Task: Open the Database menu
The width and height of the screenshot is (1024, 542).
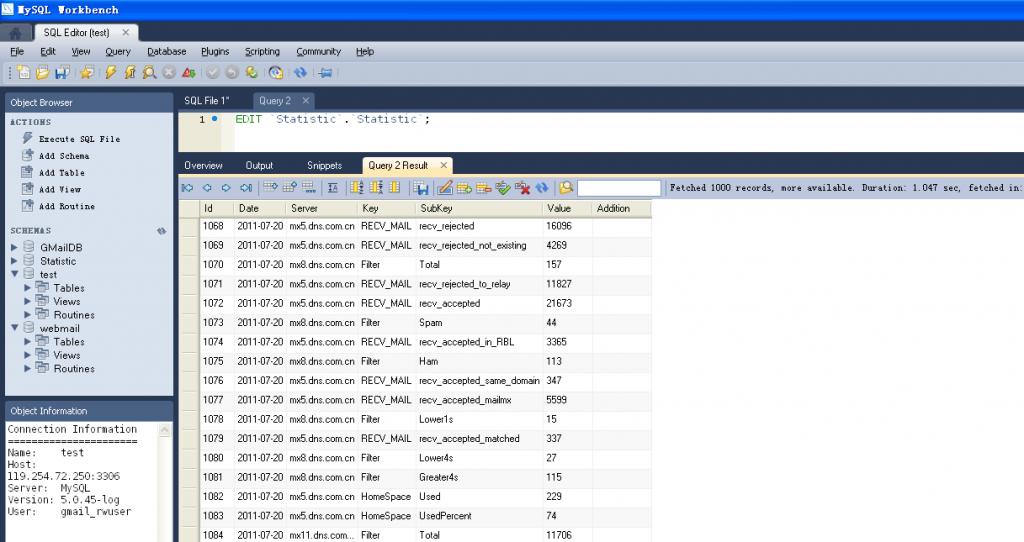Action: click(x=167, y=52)
